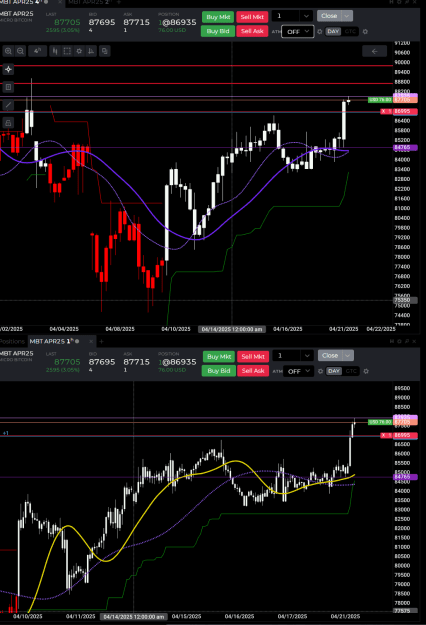Switch to the second MBT APR25 tab at top

coord(90,2)
